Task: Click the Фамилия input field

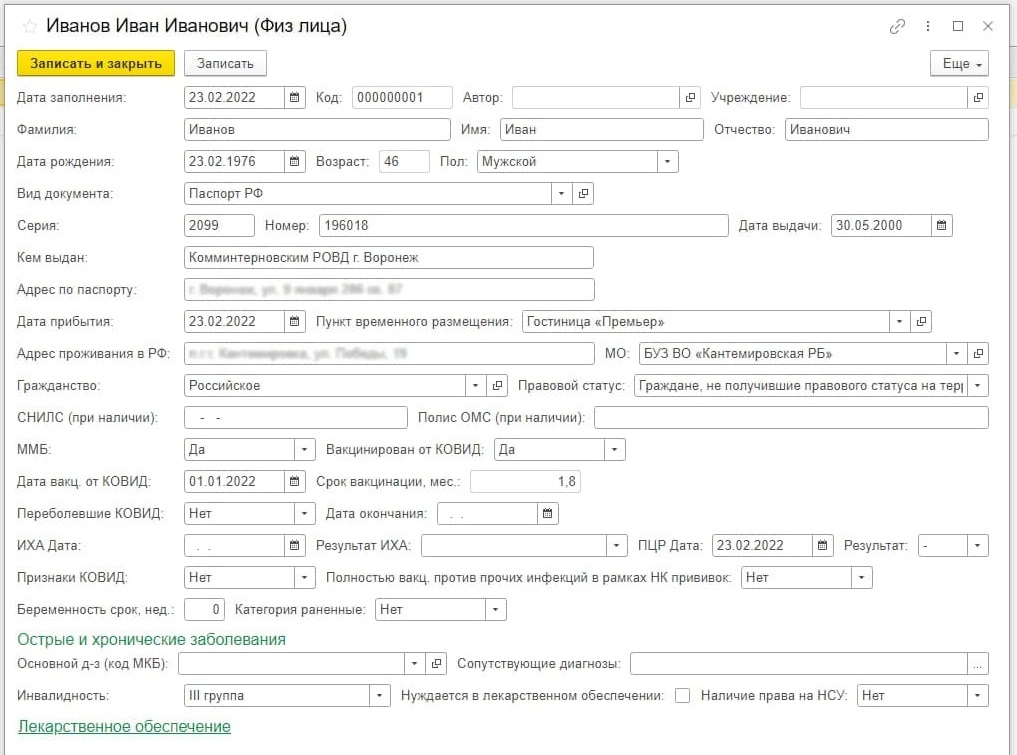Action: pyautogui.click(x=317, y=129)
